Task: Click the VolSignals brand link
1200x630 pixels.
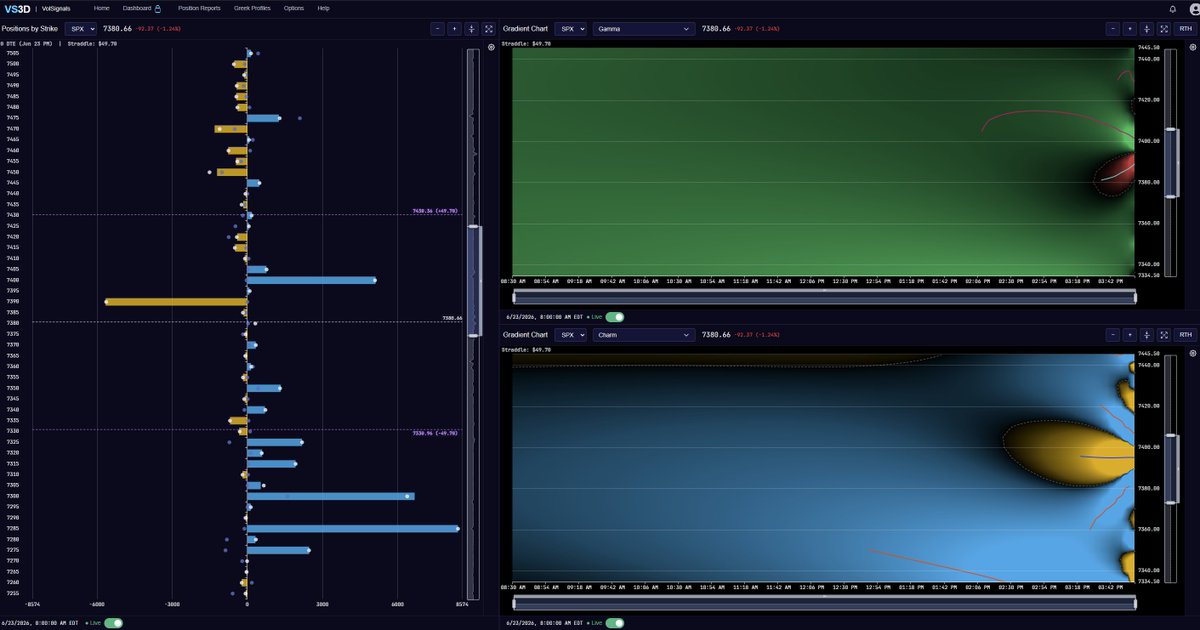Action: point(58,8)
